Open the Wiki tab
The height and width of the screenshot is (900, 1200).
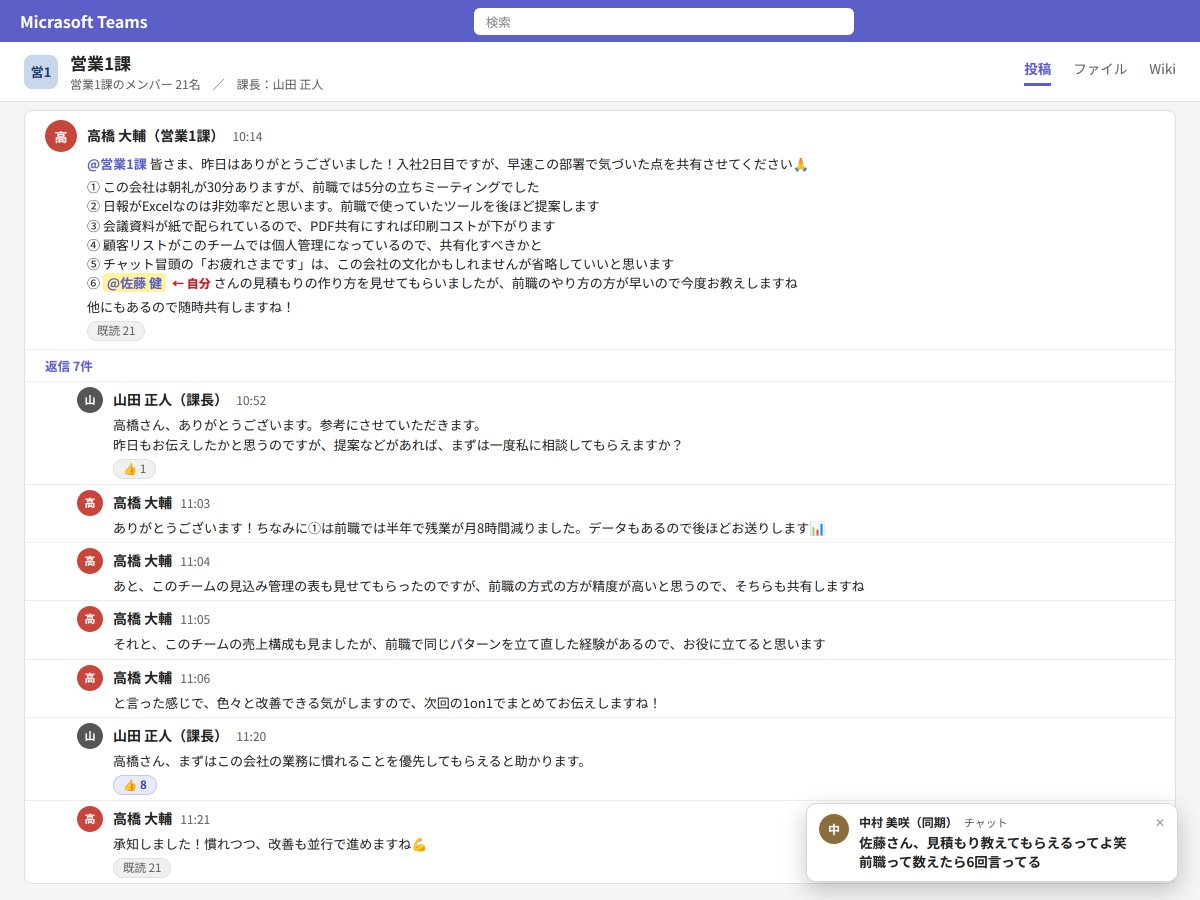click(x=1162, y=69)
